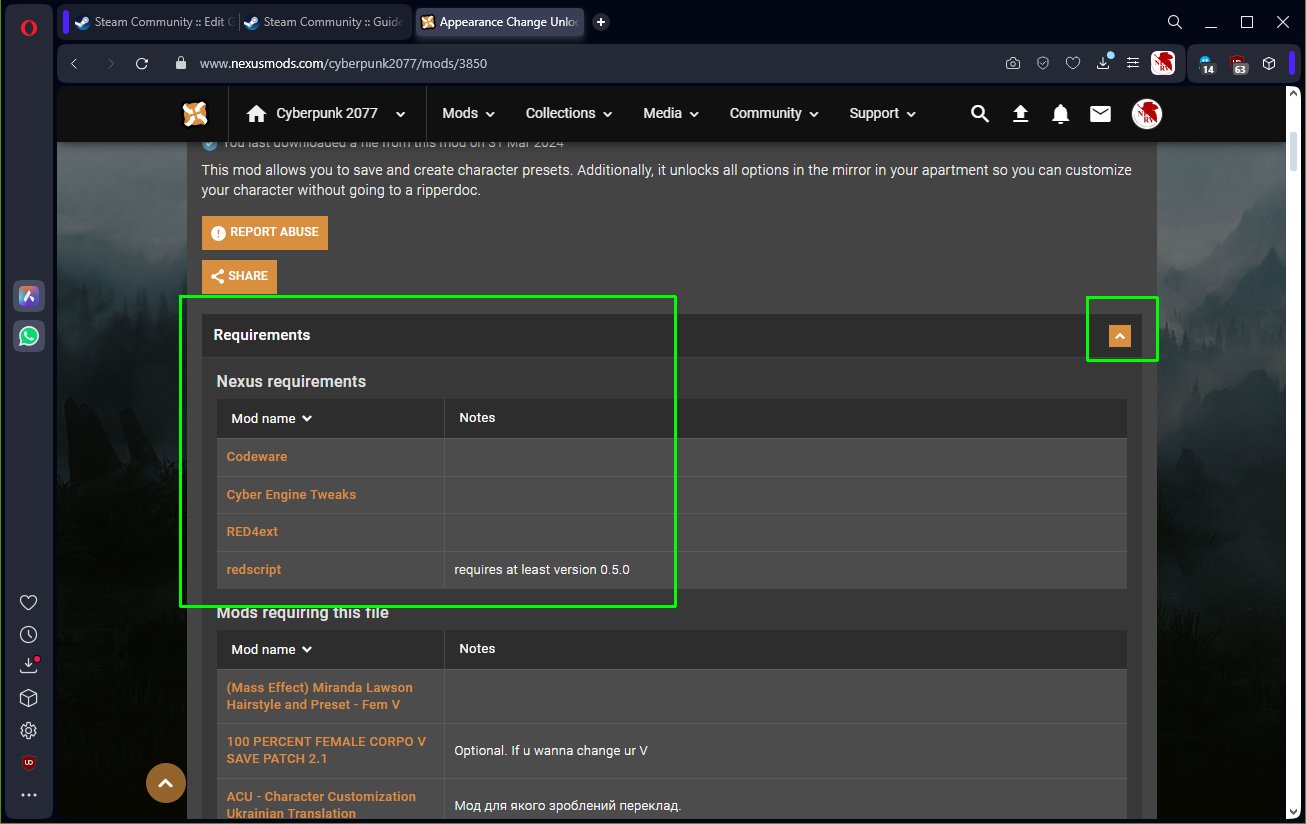Expand the Collections menu
Image resolution: width=1306 pixels, height=824 pixels.
(569, 114)
